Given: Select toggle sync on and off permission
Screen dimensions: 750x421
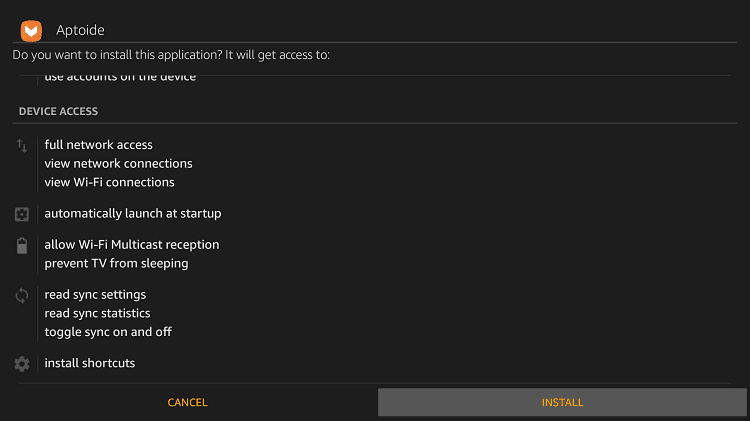Looking at the screenshot, I should (108, 332).
